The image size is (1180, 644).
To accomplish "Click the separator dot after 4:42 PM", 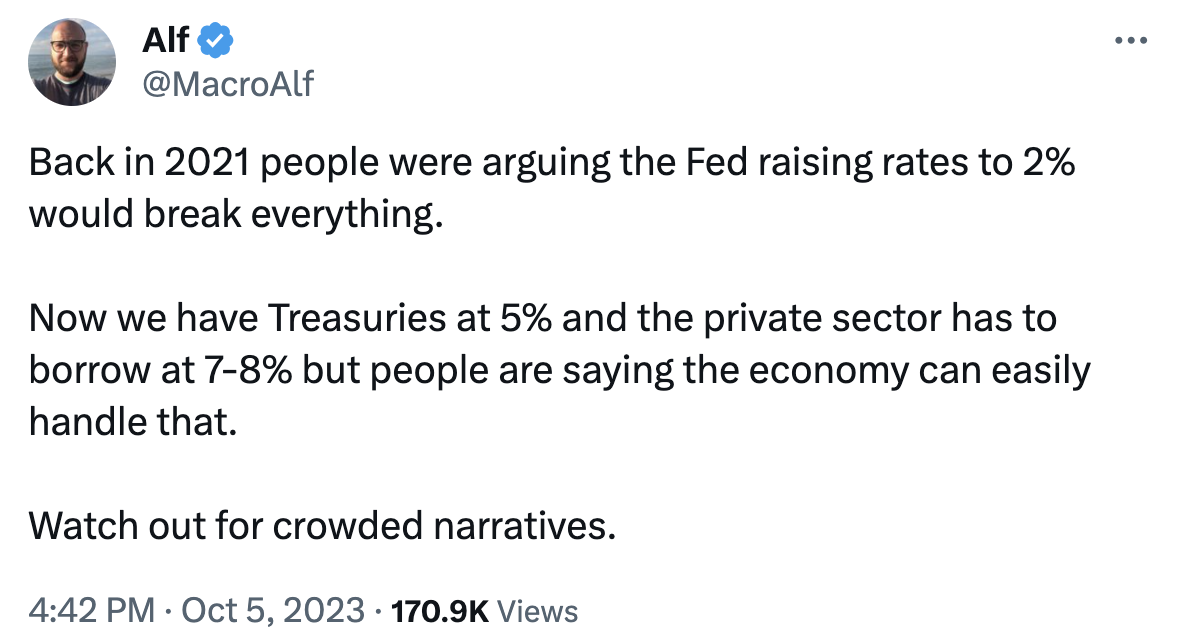I will 165,611.
